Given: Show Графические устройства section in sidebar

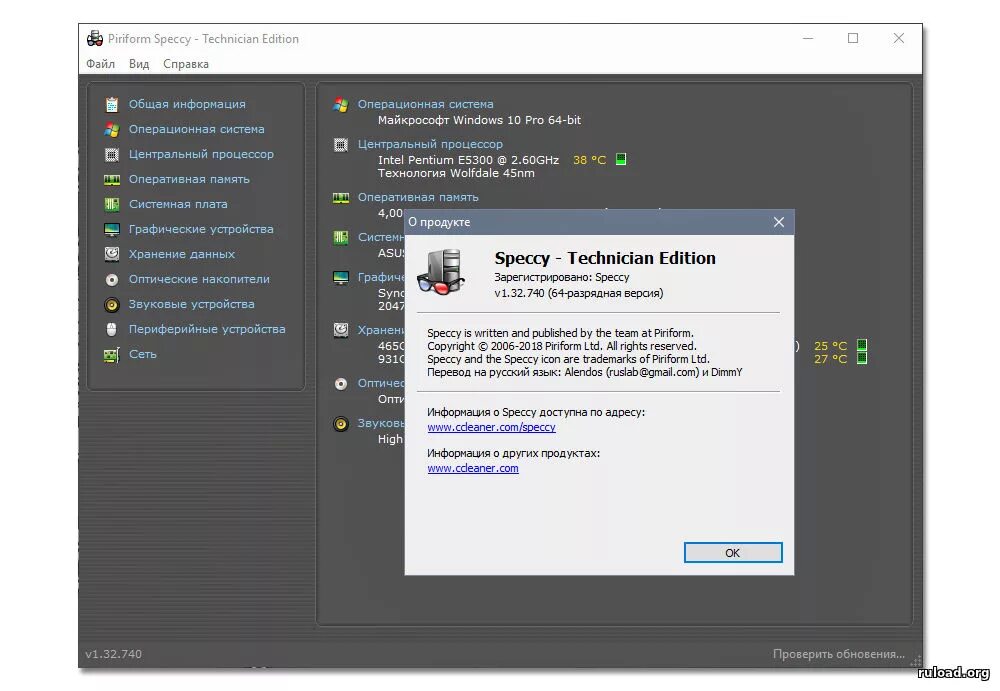Looking at the screenshot, I should [201, 229].
